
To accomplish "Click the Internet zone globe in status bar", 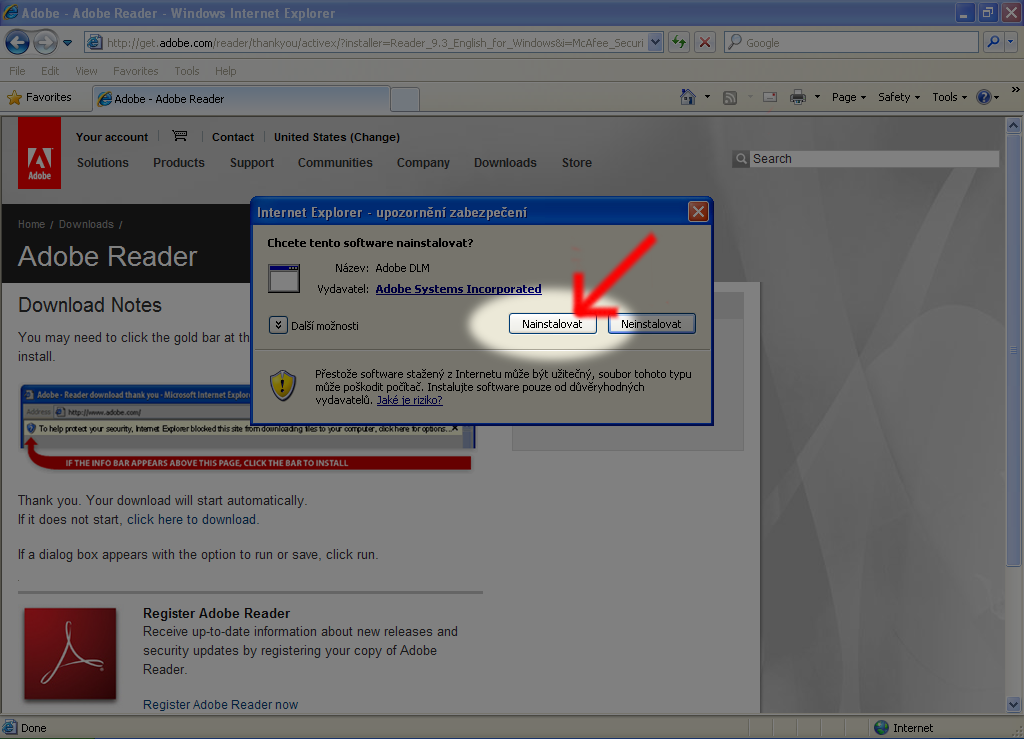I will pyautogui.click(x=882, y=728).
